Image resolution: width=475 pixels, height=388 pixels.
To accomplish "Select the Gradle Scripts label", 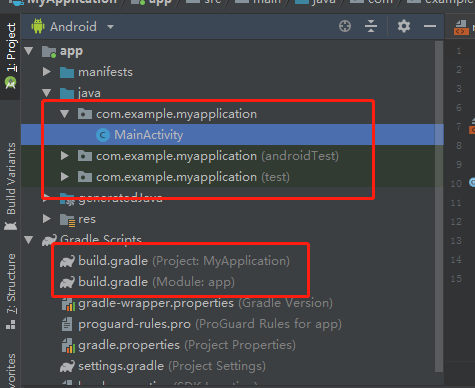I will click(101, 240).
